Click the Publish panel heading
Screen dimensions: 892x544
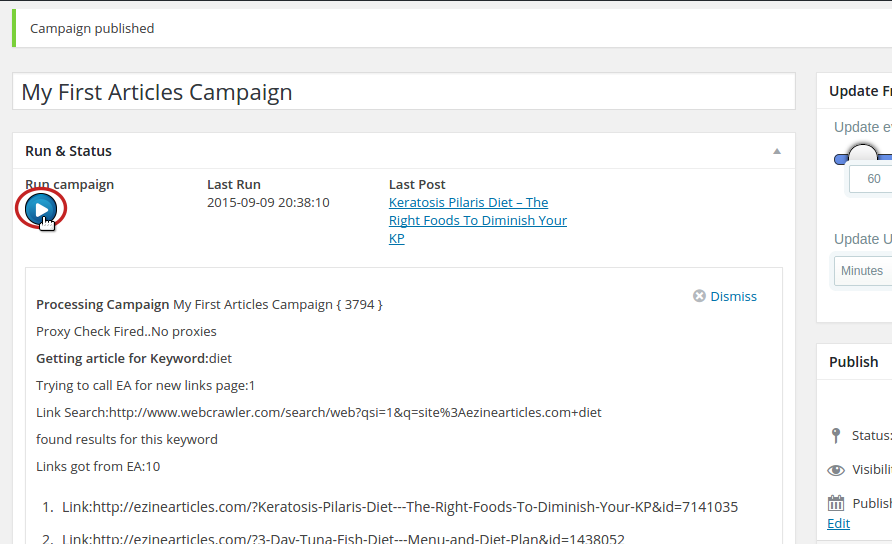pos(853,362)
